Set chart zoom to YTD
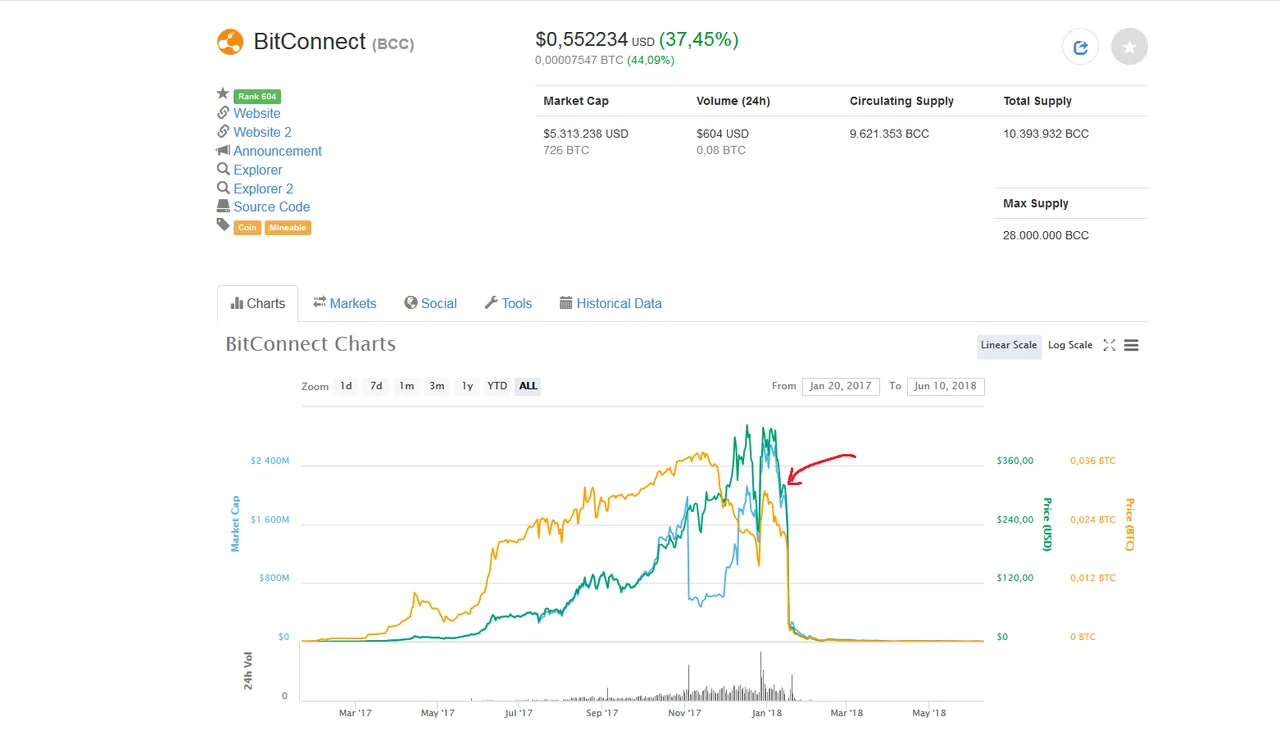1280x740 pixels. 497,386
